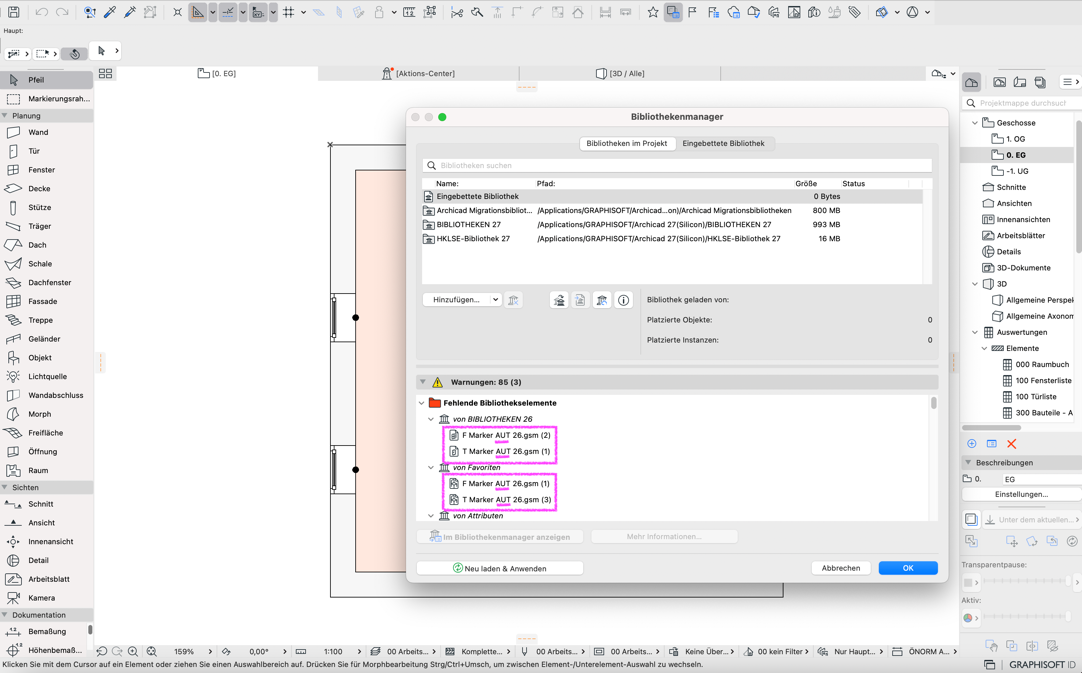Viewport: 1082px width, 673px height.
Task: Collapse the Auswertungen tree node
Action: pyautogui.click(x=975, y=332)
